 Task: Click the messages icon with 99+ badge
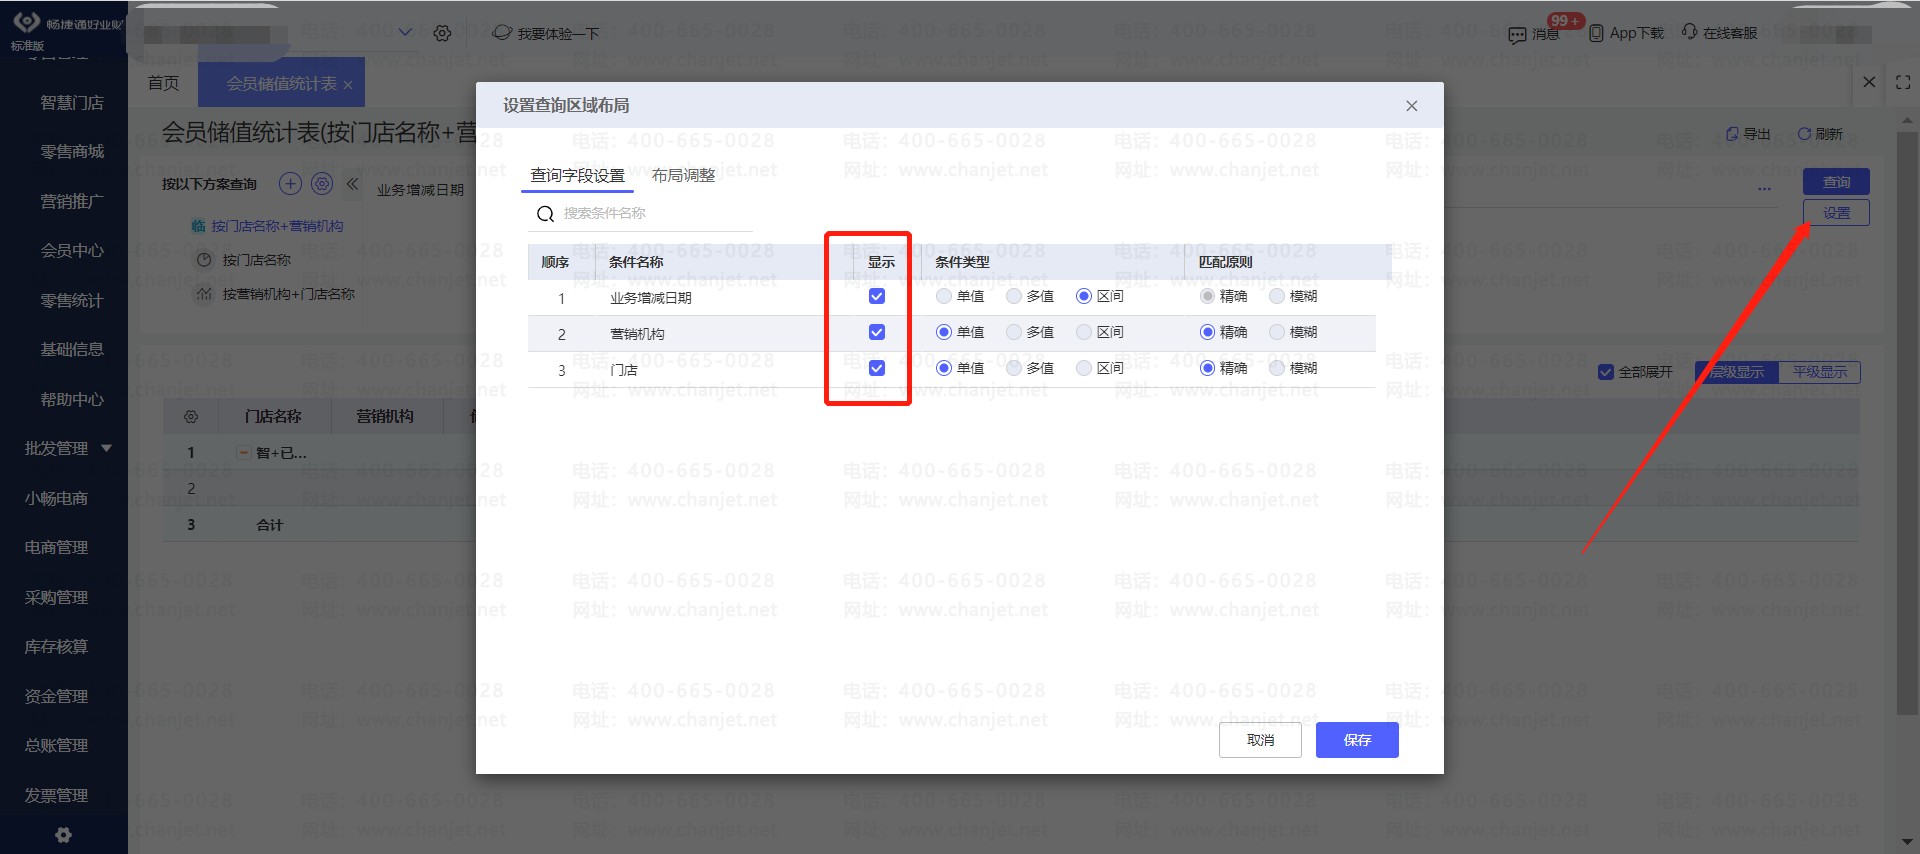[x=1517, y=35]
